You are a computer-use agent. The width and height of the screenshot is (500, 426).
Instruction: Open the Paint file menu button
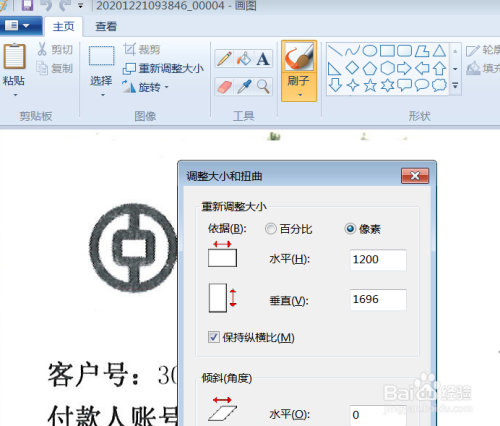tap(20, 26)
